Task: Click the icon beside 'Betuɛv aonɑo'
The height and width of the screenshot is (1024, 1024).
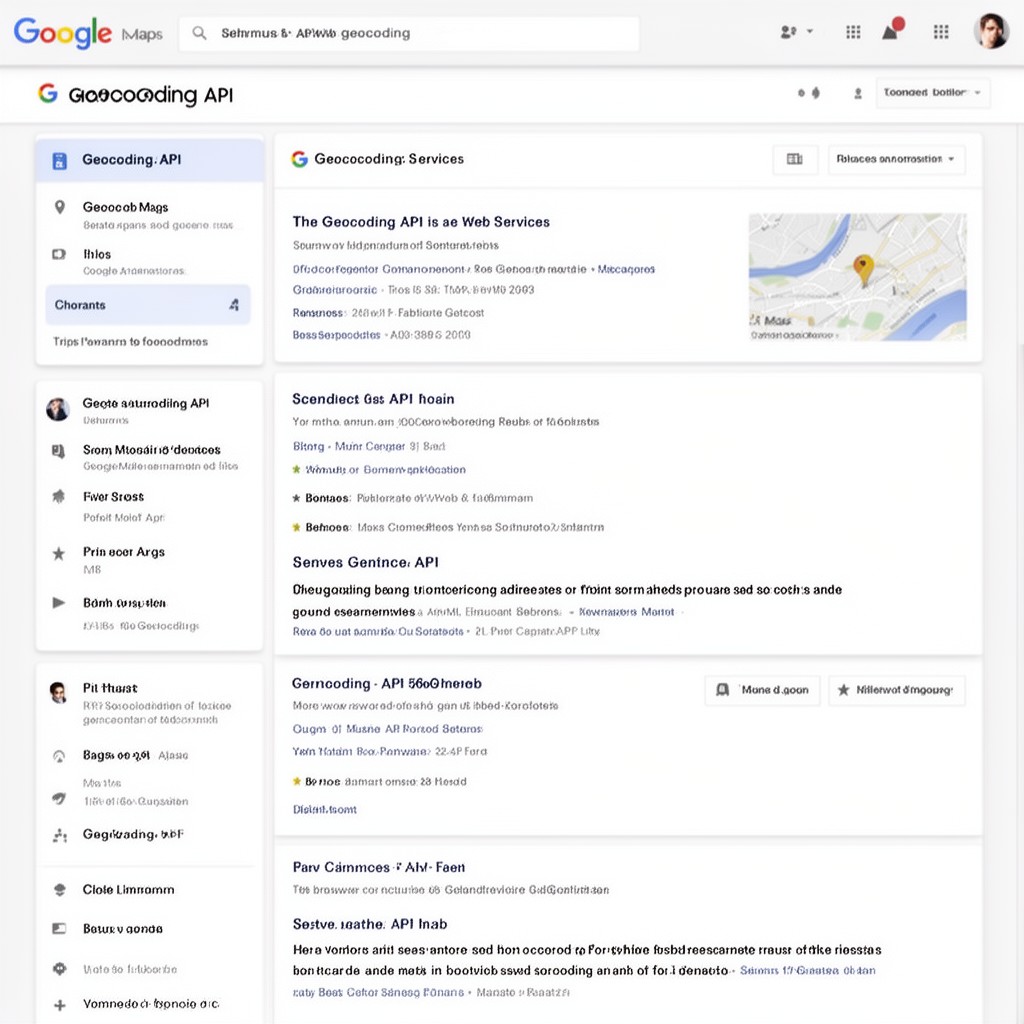Action: point(59,929)
